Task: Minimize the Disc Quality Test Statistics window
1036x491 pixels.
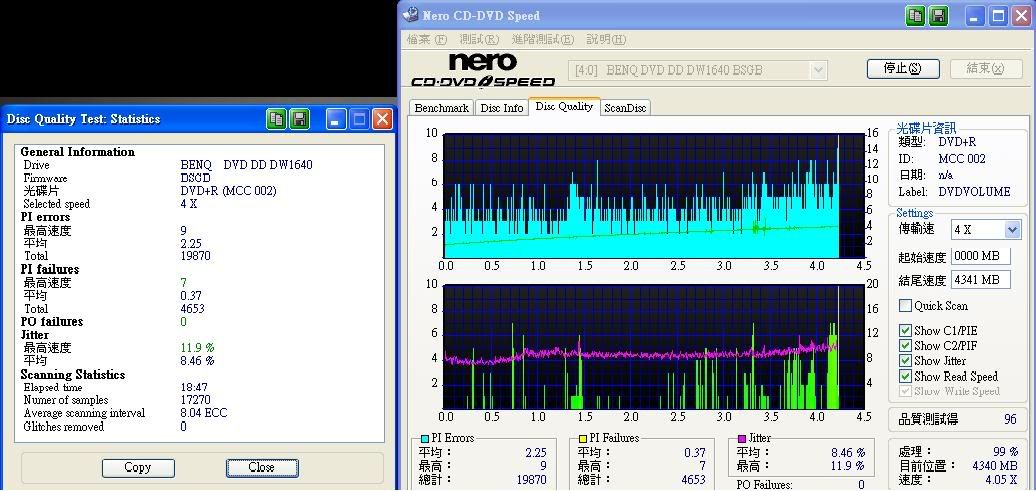Action: point(337,119)
